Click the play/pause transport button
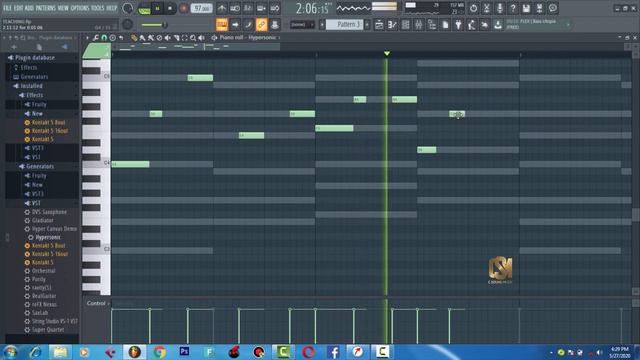 pyautogui.click(x=158, y=8)
